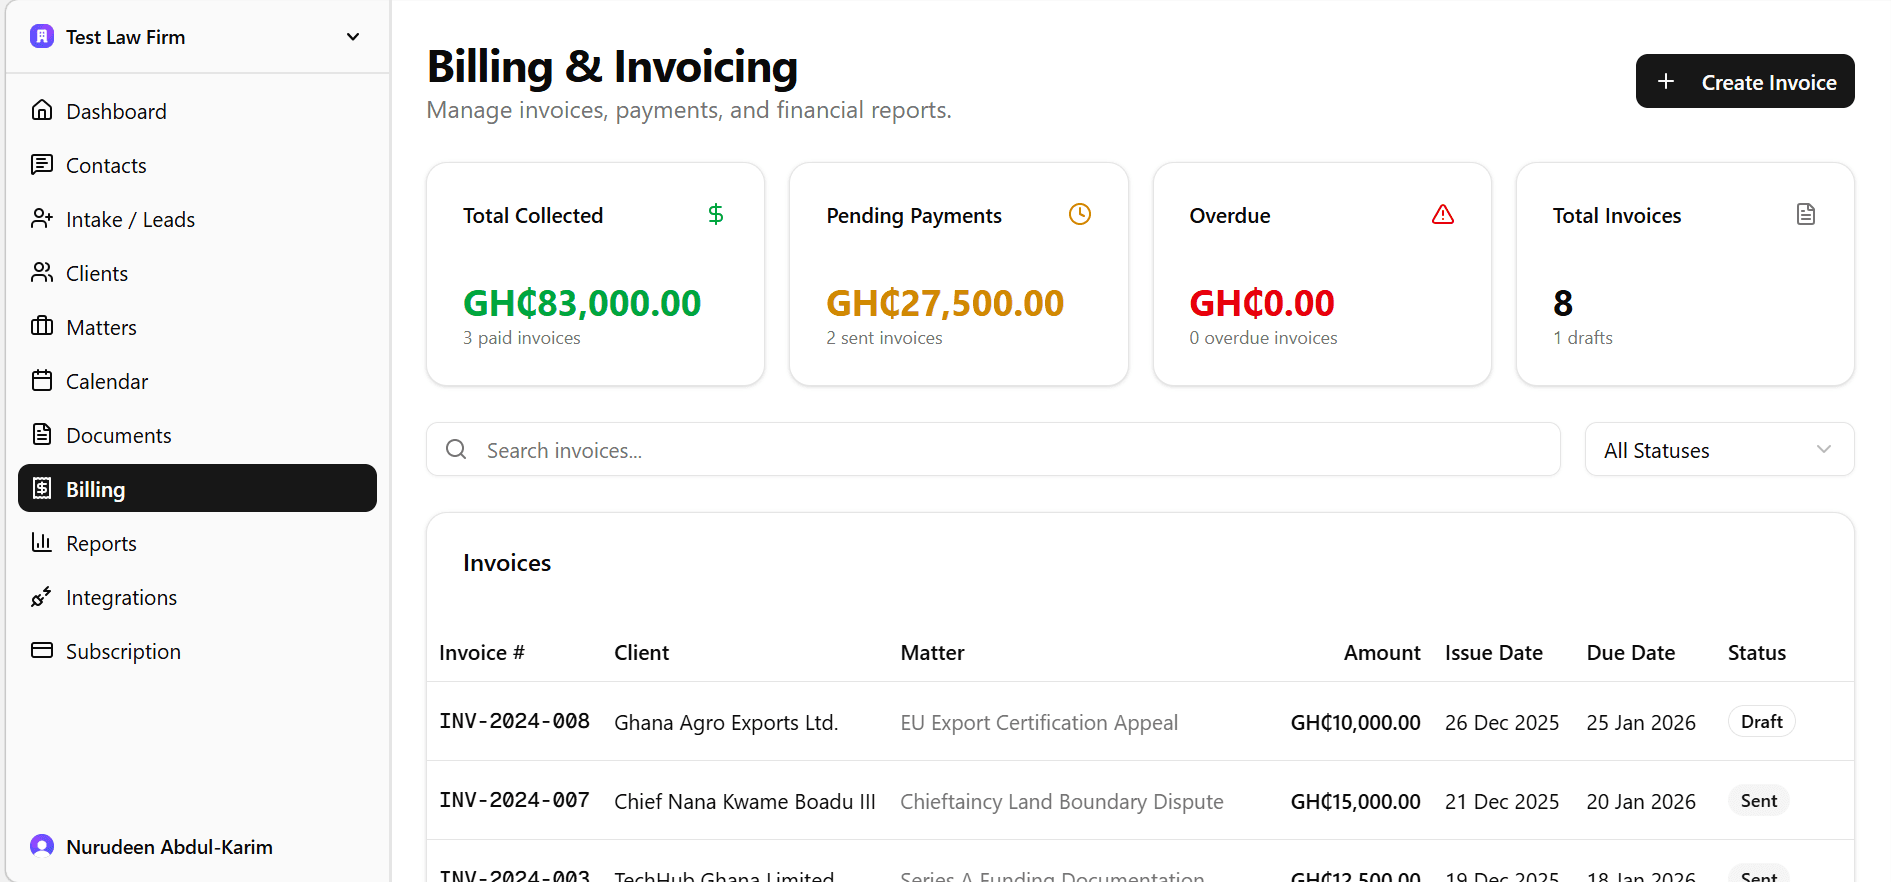Click the Contacts chat bubble icon
This screenshot has width=1891, height=882.
coord(42,164)
